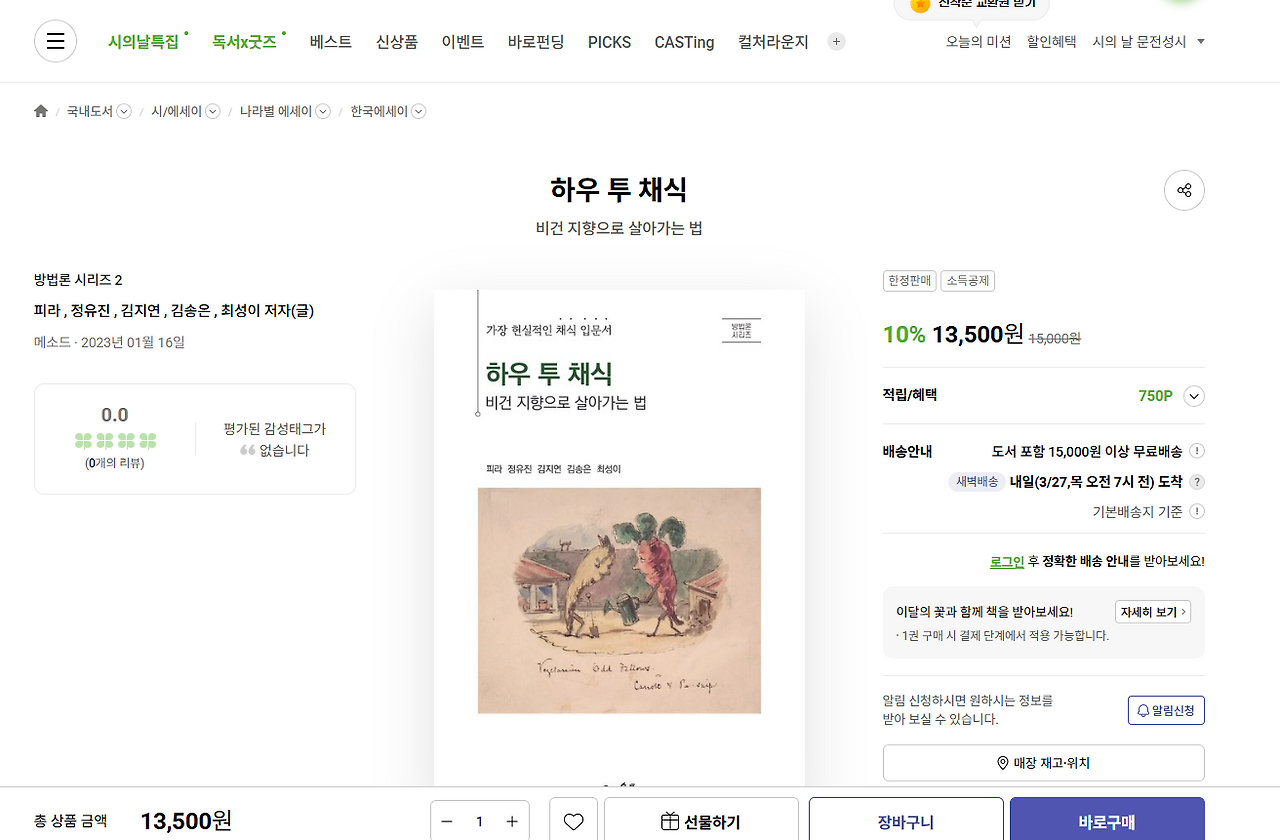Image resolution: width=1280 pixels, height=840 pixels.
Task: Share this book with the share icon
Action: pos(1184,190)
